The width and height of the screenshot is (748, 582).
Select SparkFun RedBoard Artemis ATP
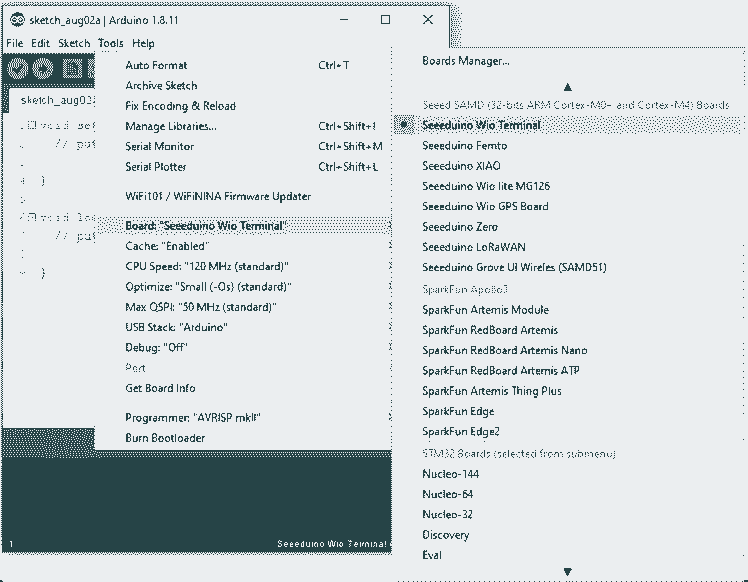(x=567, y=371)
